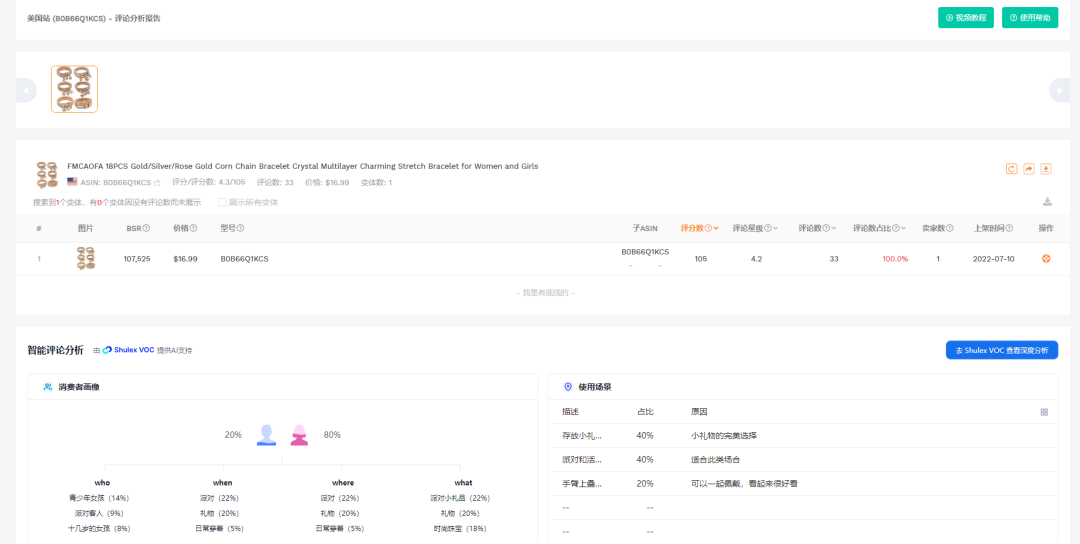Click the $16.99 price cell in table
Viewport: 1080px width, 544px height.
185,259
